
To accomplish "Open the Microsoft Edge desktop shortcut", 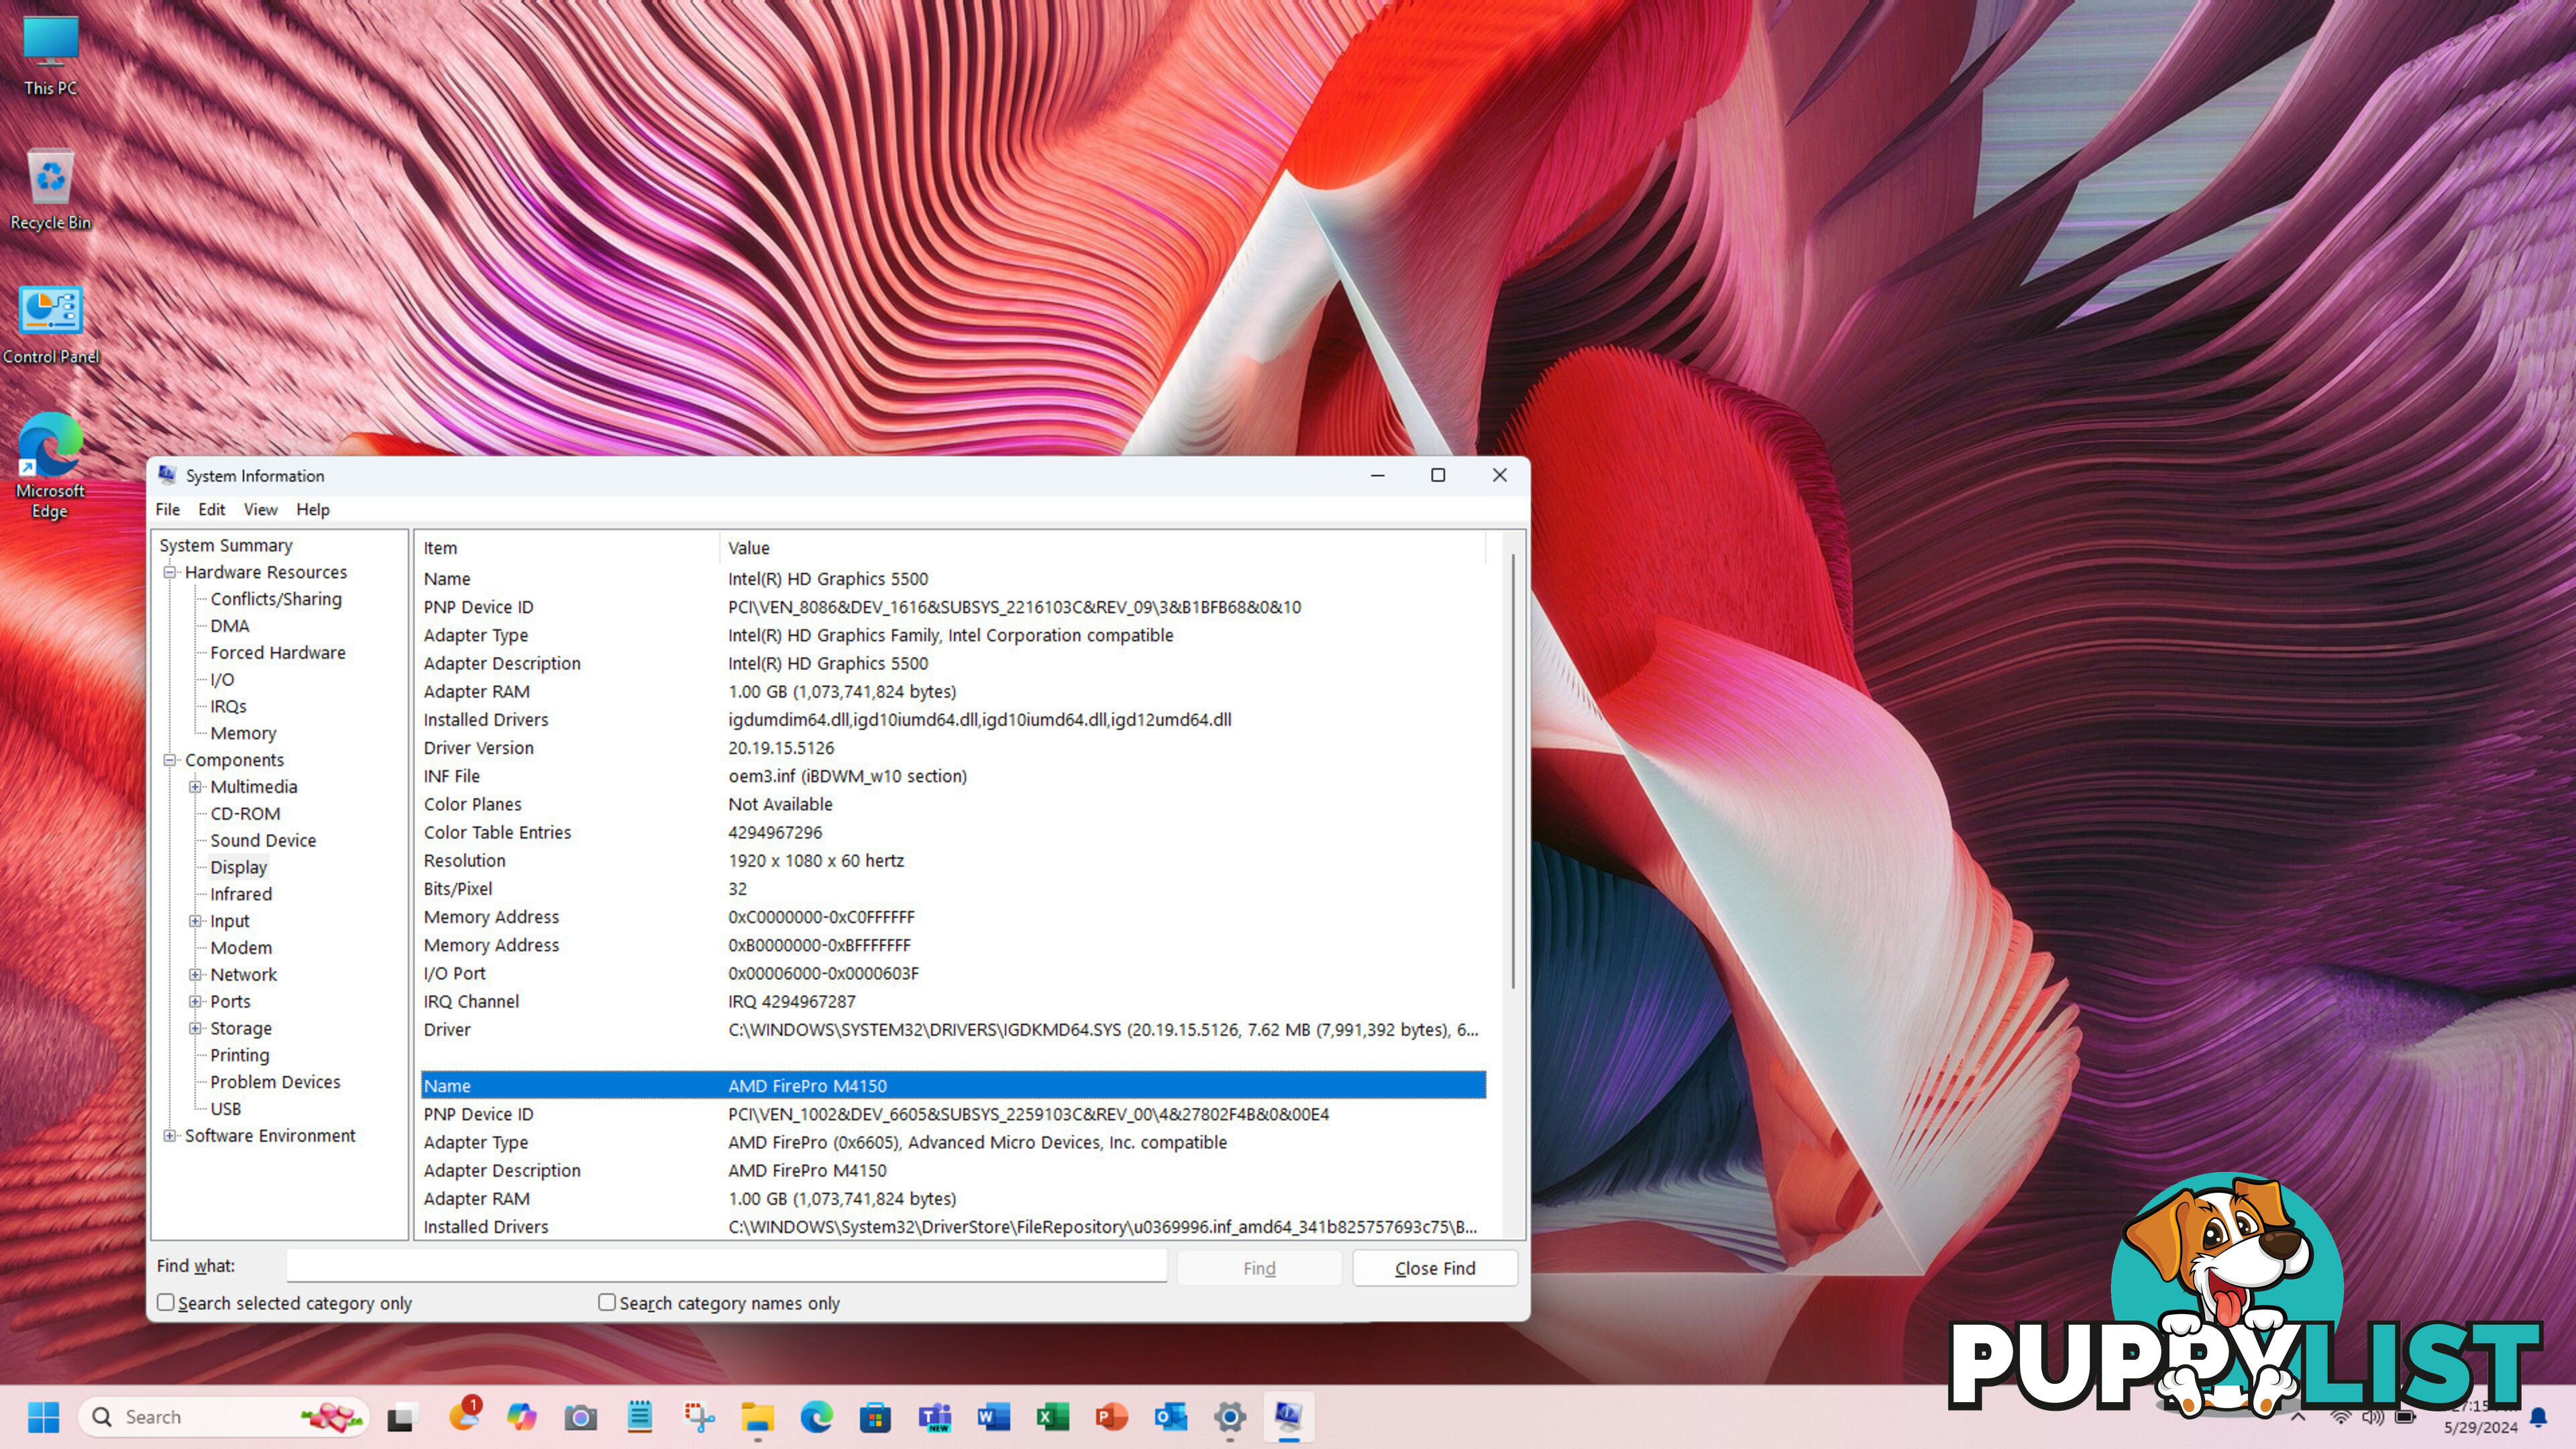I will pos(50,465).
